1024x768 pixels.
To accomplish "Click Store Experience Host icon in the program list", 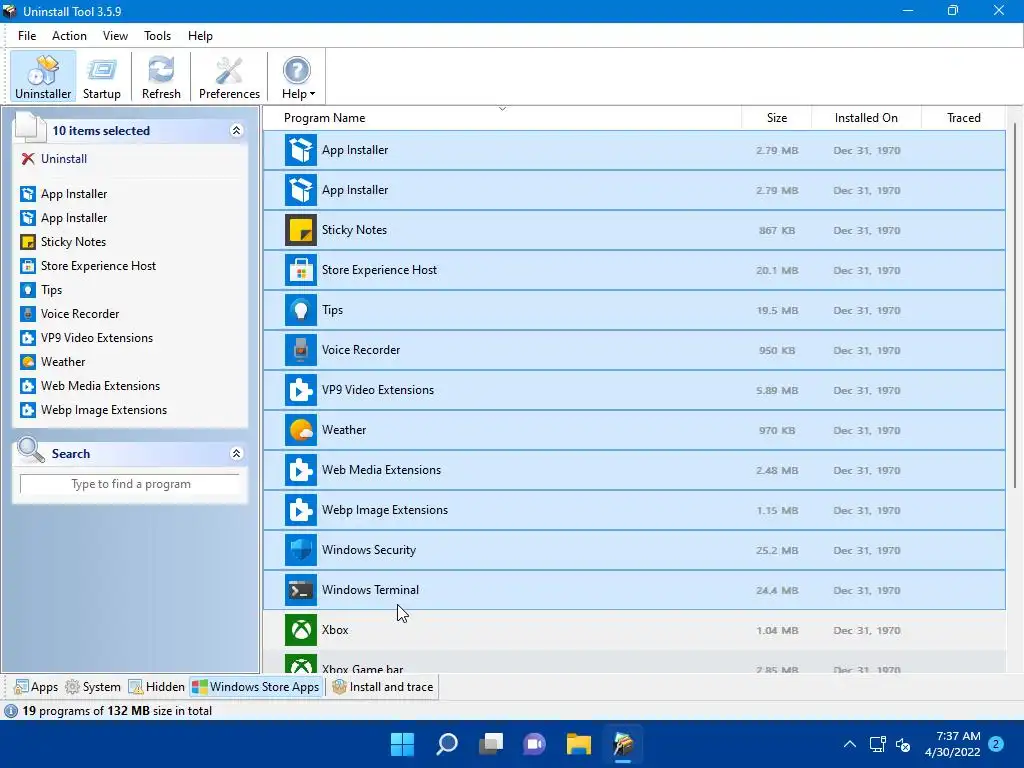I will click(x=301, y=270).
